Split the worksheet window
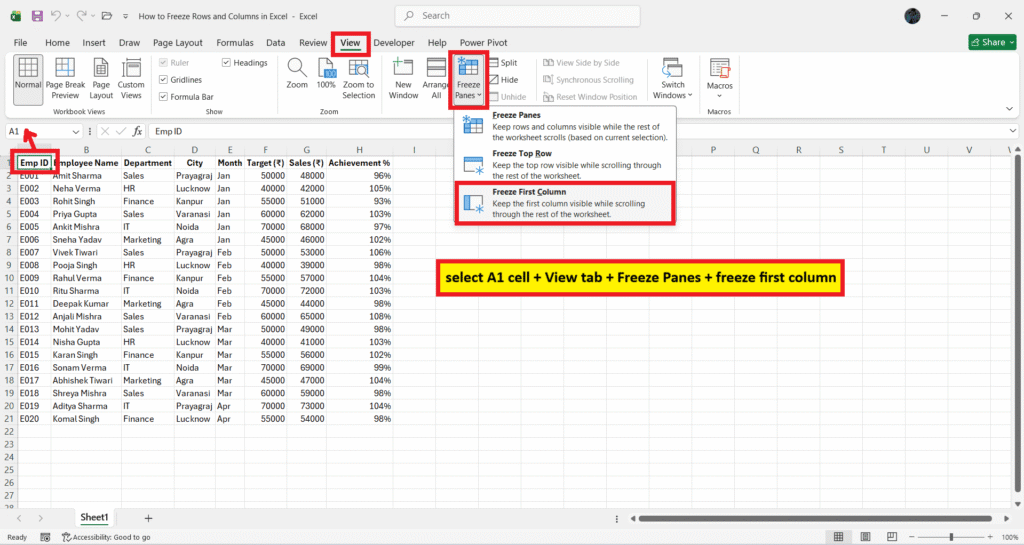 (x=503, y=63)
